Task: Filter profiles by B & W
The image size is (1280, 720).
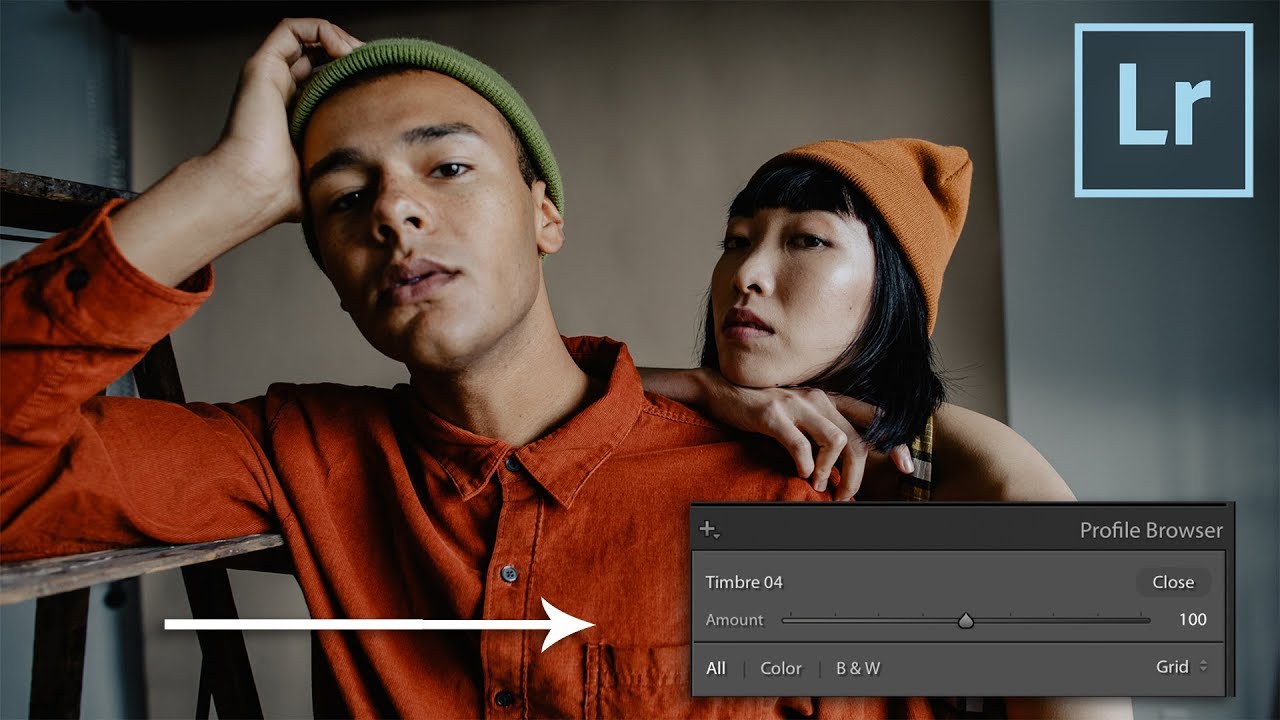Action: point(858,668)
